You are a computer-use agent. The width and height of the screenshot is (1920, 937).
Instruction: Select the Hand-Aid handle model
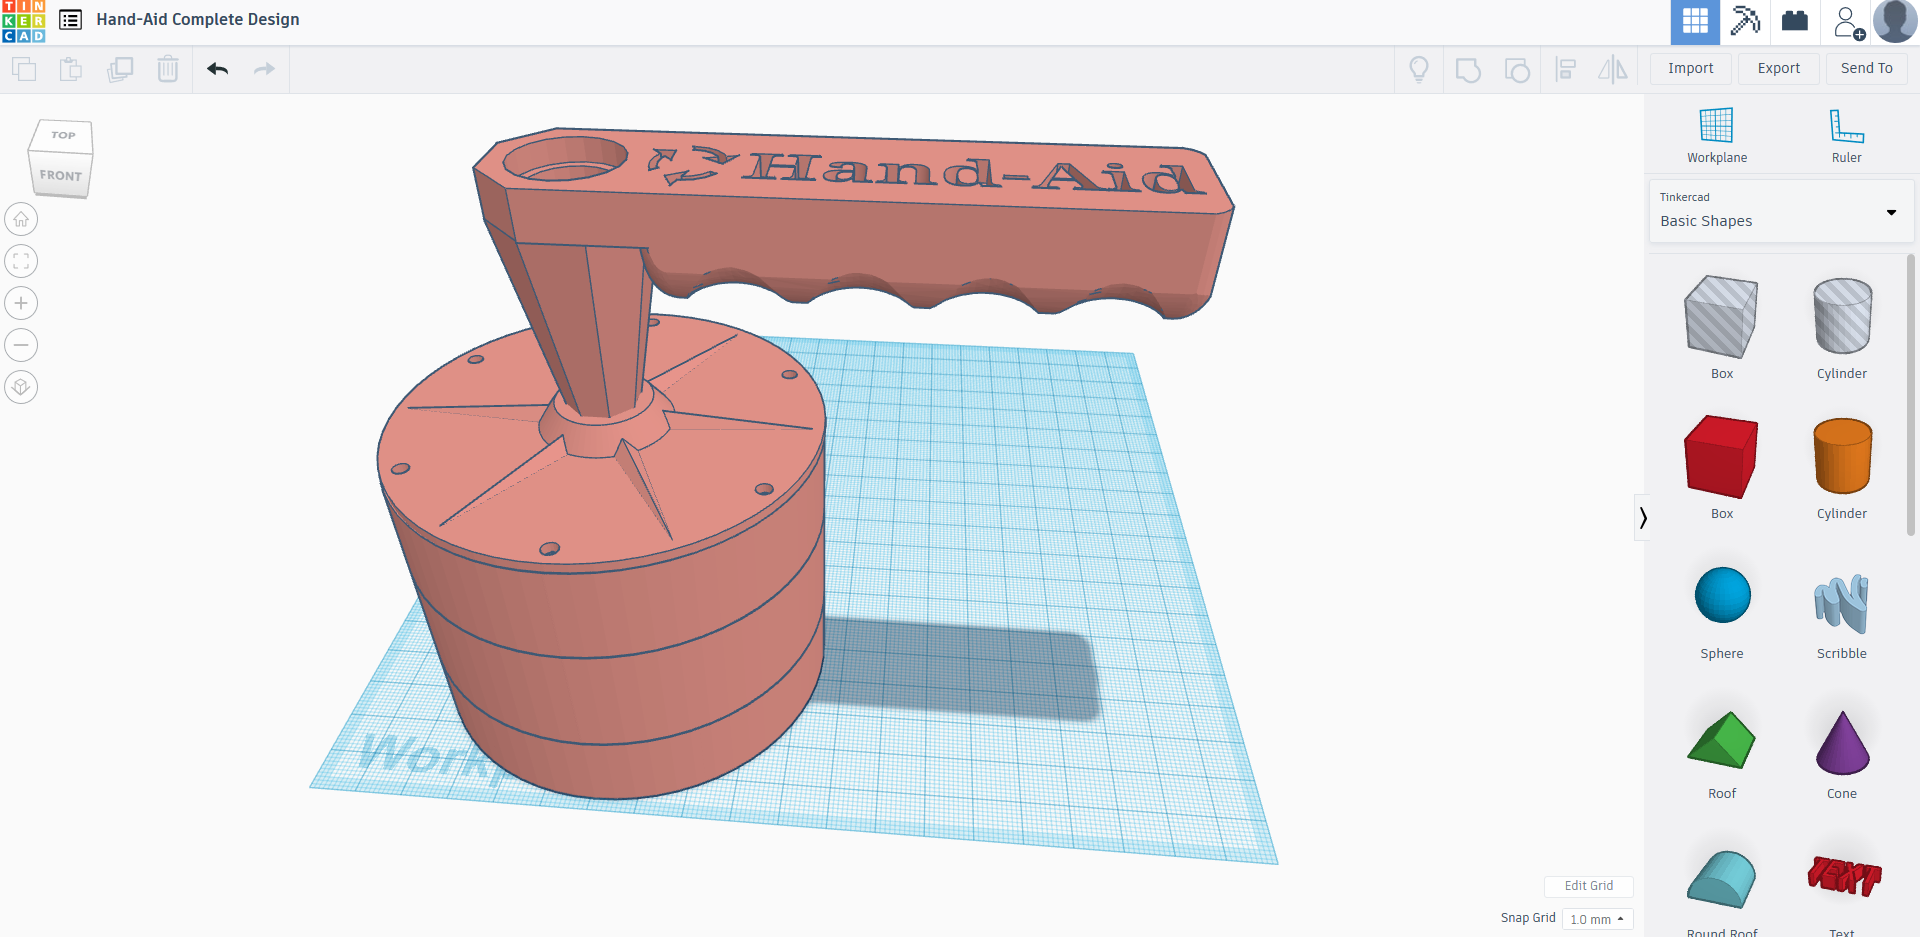(860, 225)
